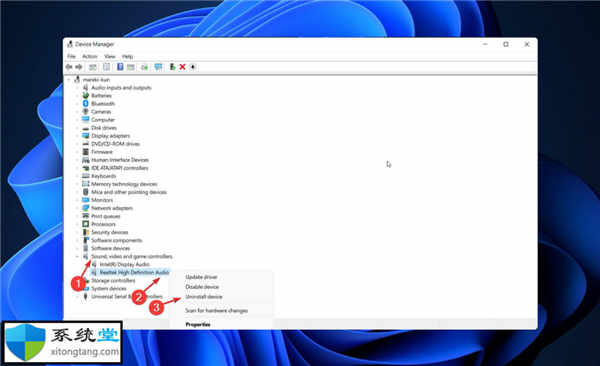
Task: Collapse Sound, video and game controllers
Action: point(77,256)
